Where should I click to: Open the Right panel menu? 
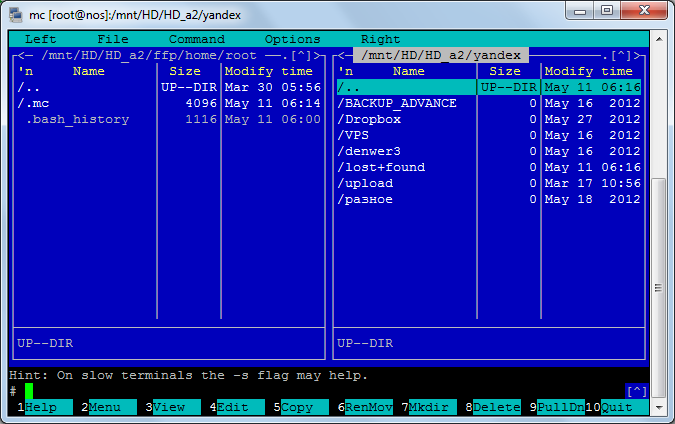[381, 39]
